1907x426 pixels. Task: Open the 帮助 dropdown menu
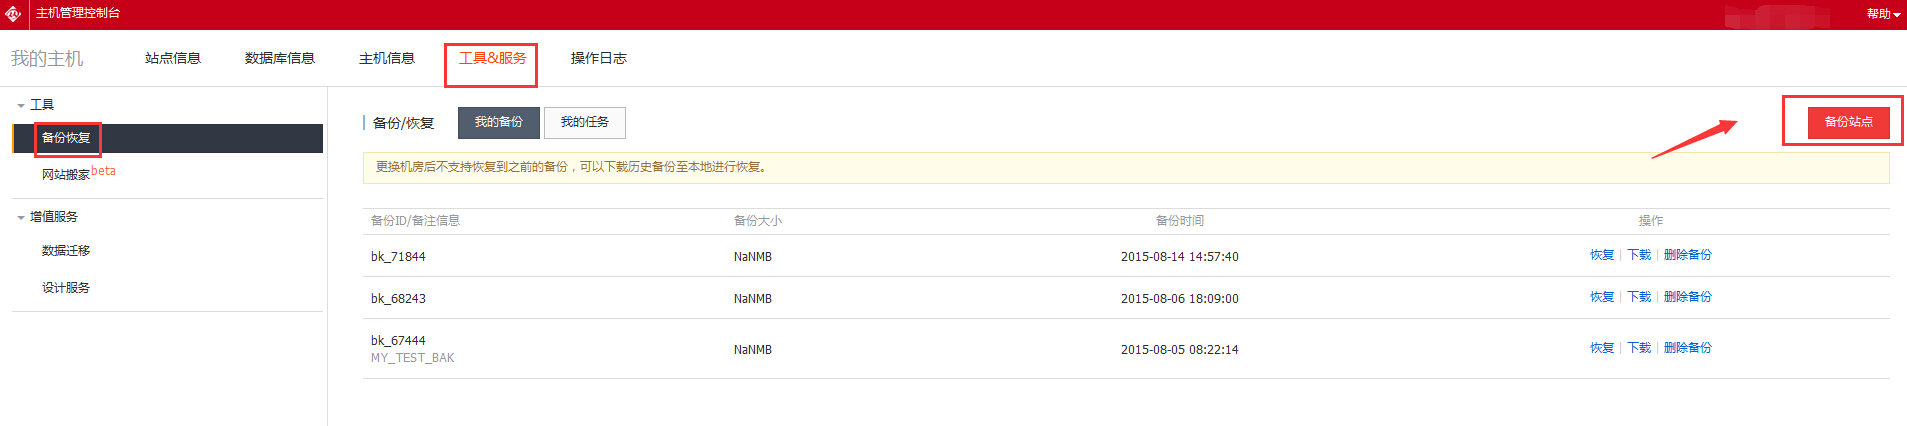1882,14
